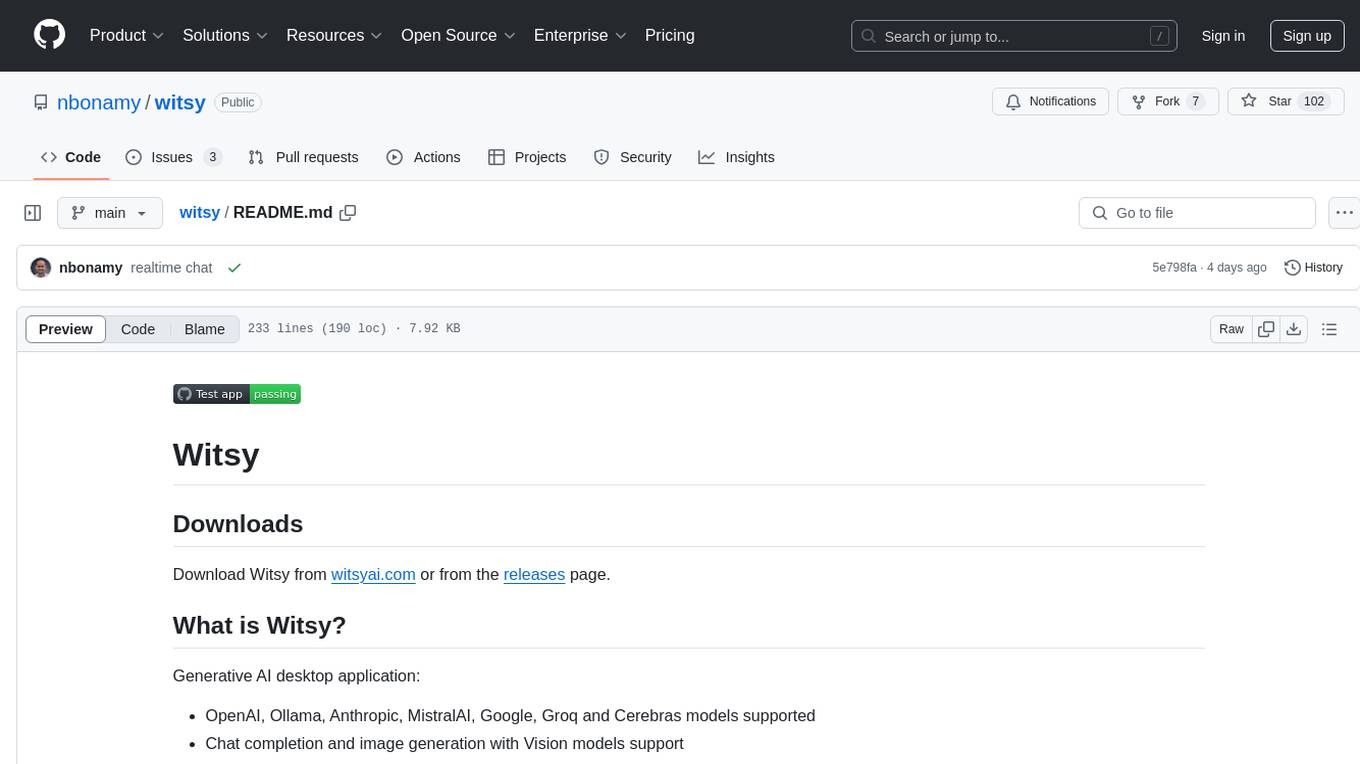
Task: Click the Go to file search field
Action: [1197, 213]
